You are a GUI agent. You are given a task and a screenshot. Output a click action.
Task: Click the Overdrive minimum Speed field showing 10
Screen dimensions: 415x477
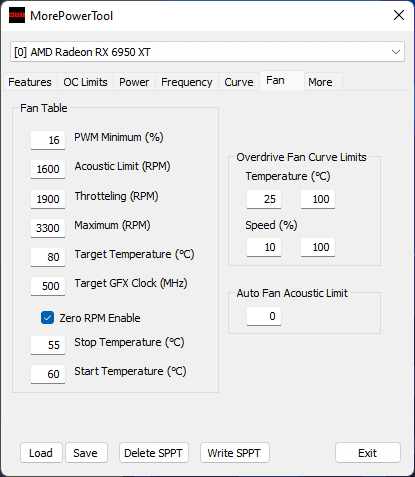pos(264,247)
